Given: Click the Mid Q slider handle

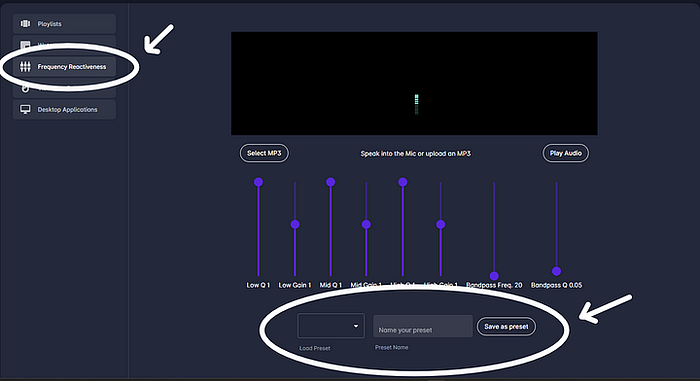Looking at the screenshot, I should click(x=331, y=182).
